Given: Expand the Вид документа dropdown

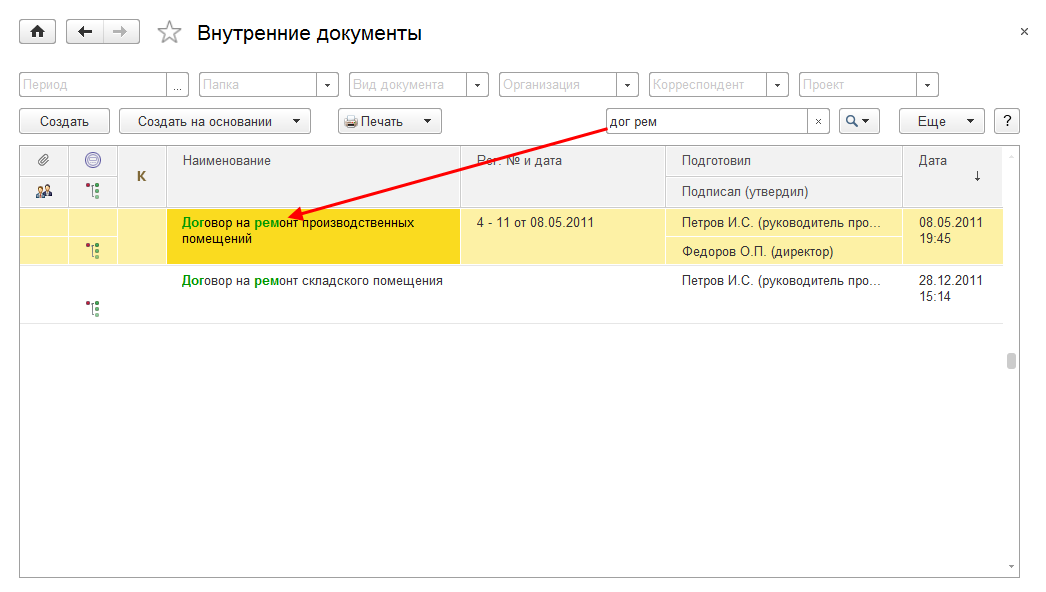Looking at the screenshot, I should (478, 85).
